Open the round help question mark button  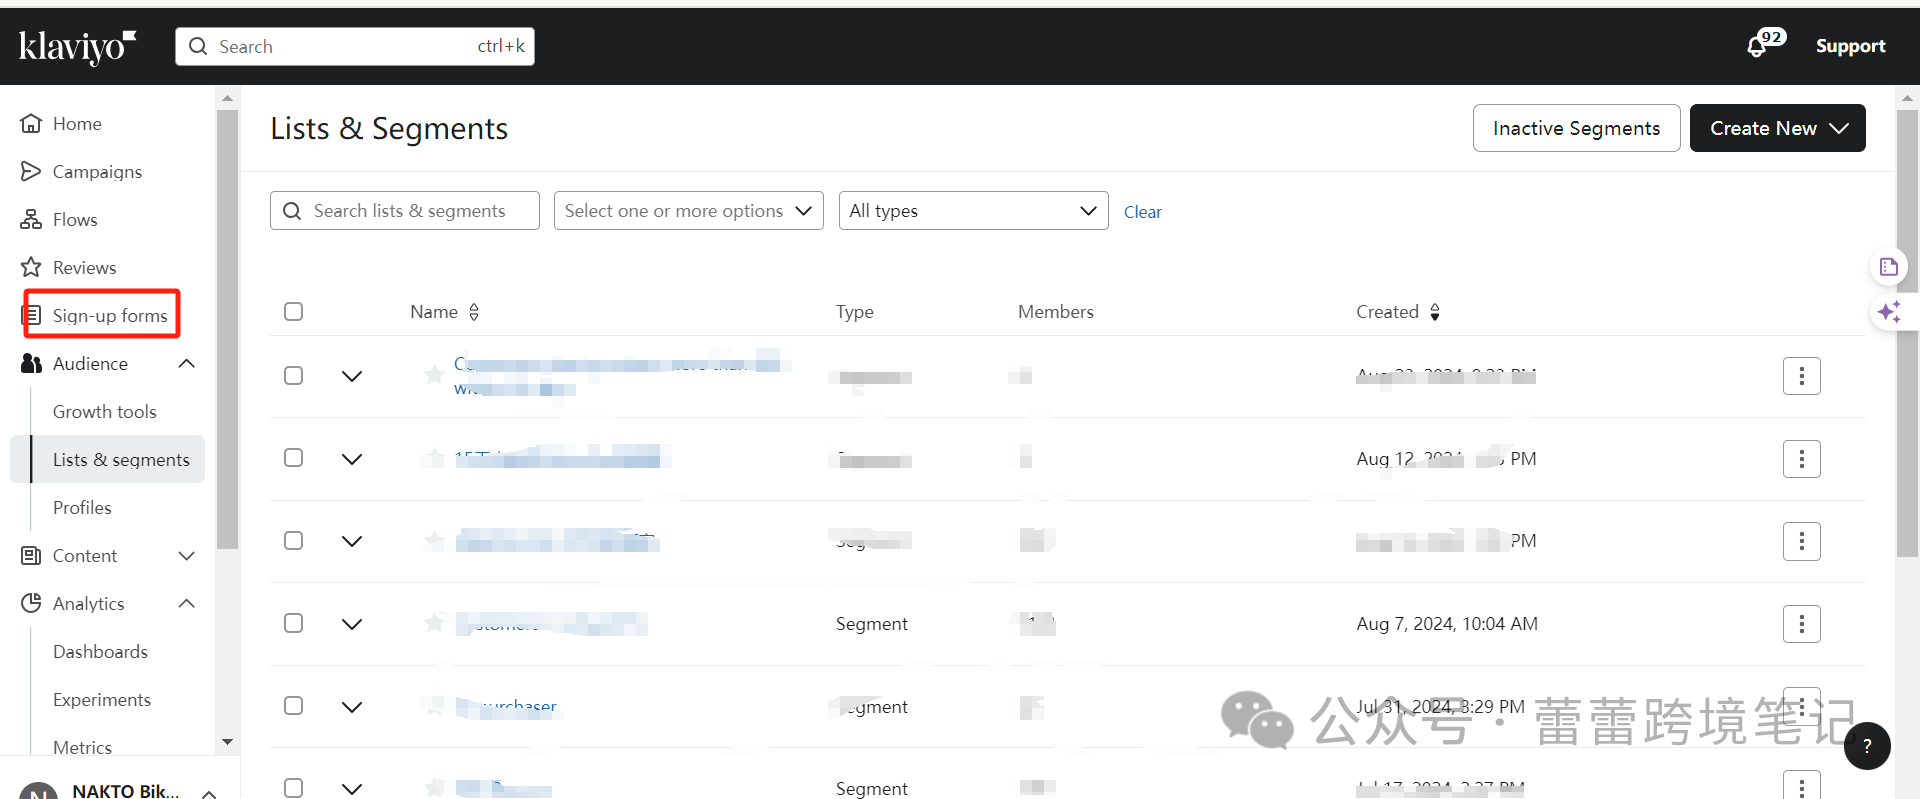point(1866,746)
